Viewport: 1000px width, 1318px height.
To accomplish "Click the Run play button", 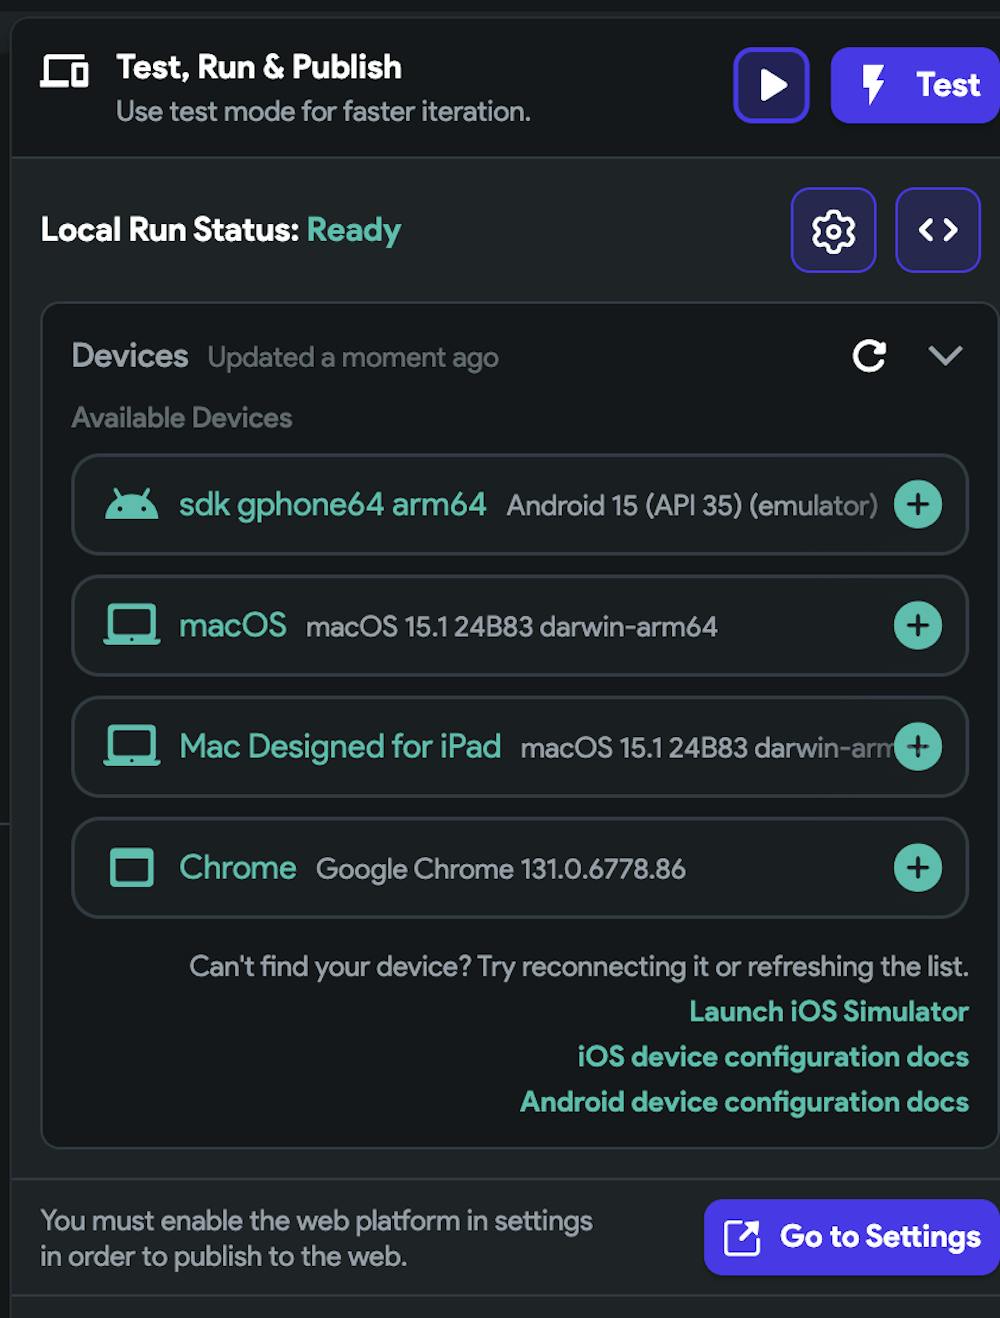I will (771, 85).
